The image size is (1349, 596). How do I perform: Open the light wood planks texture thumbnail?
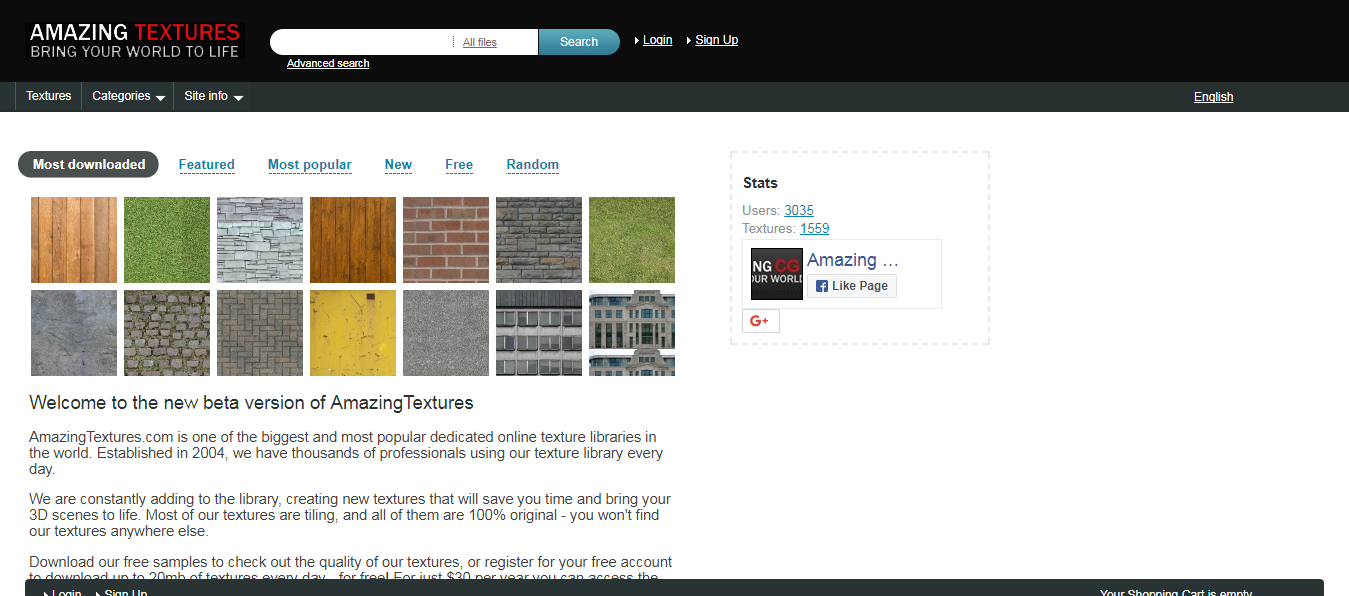(74, 240)
